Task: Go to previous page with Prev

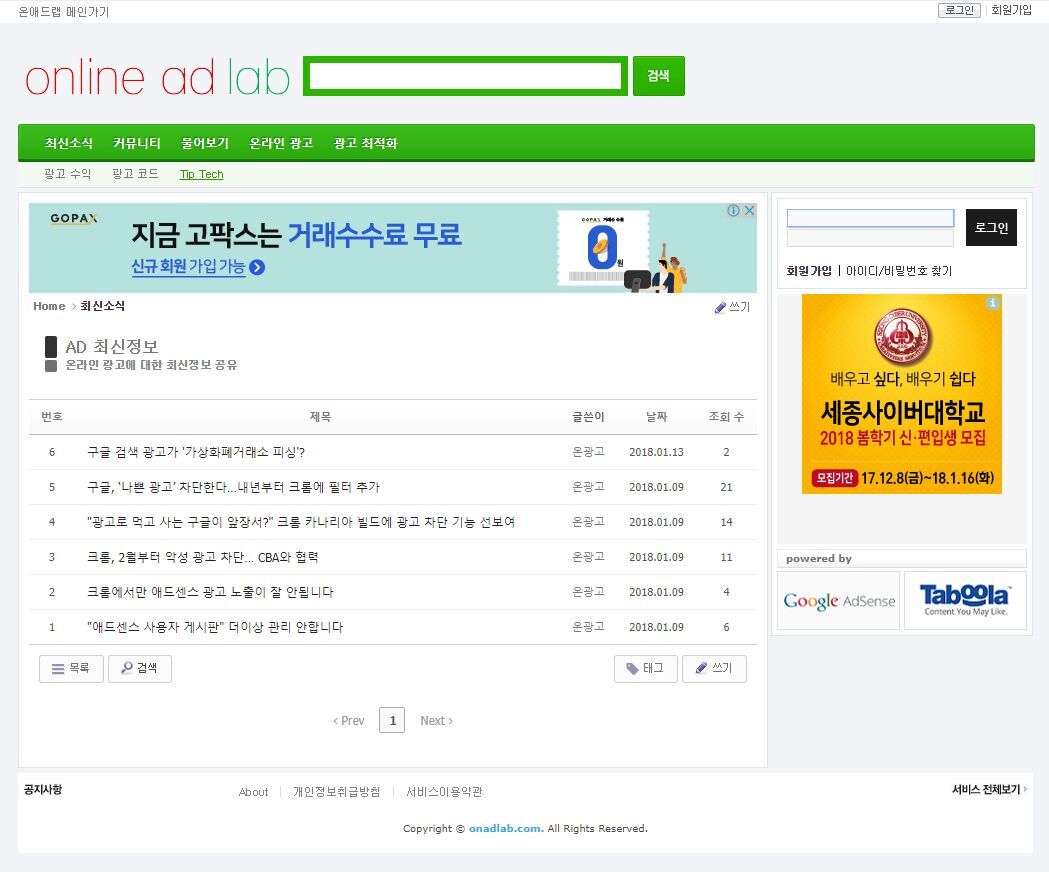Action: [349, 721]
